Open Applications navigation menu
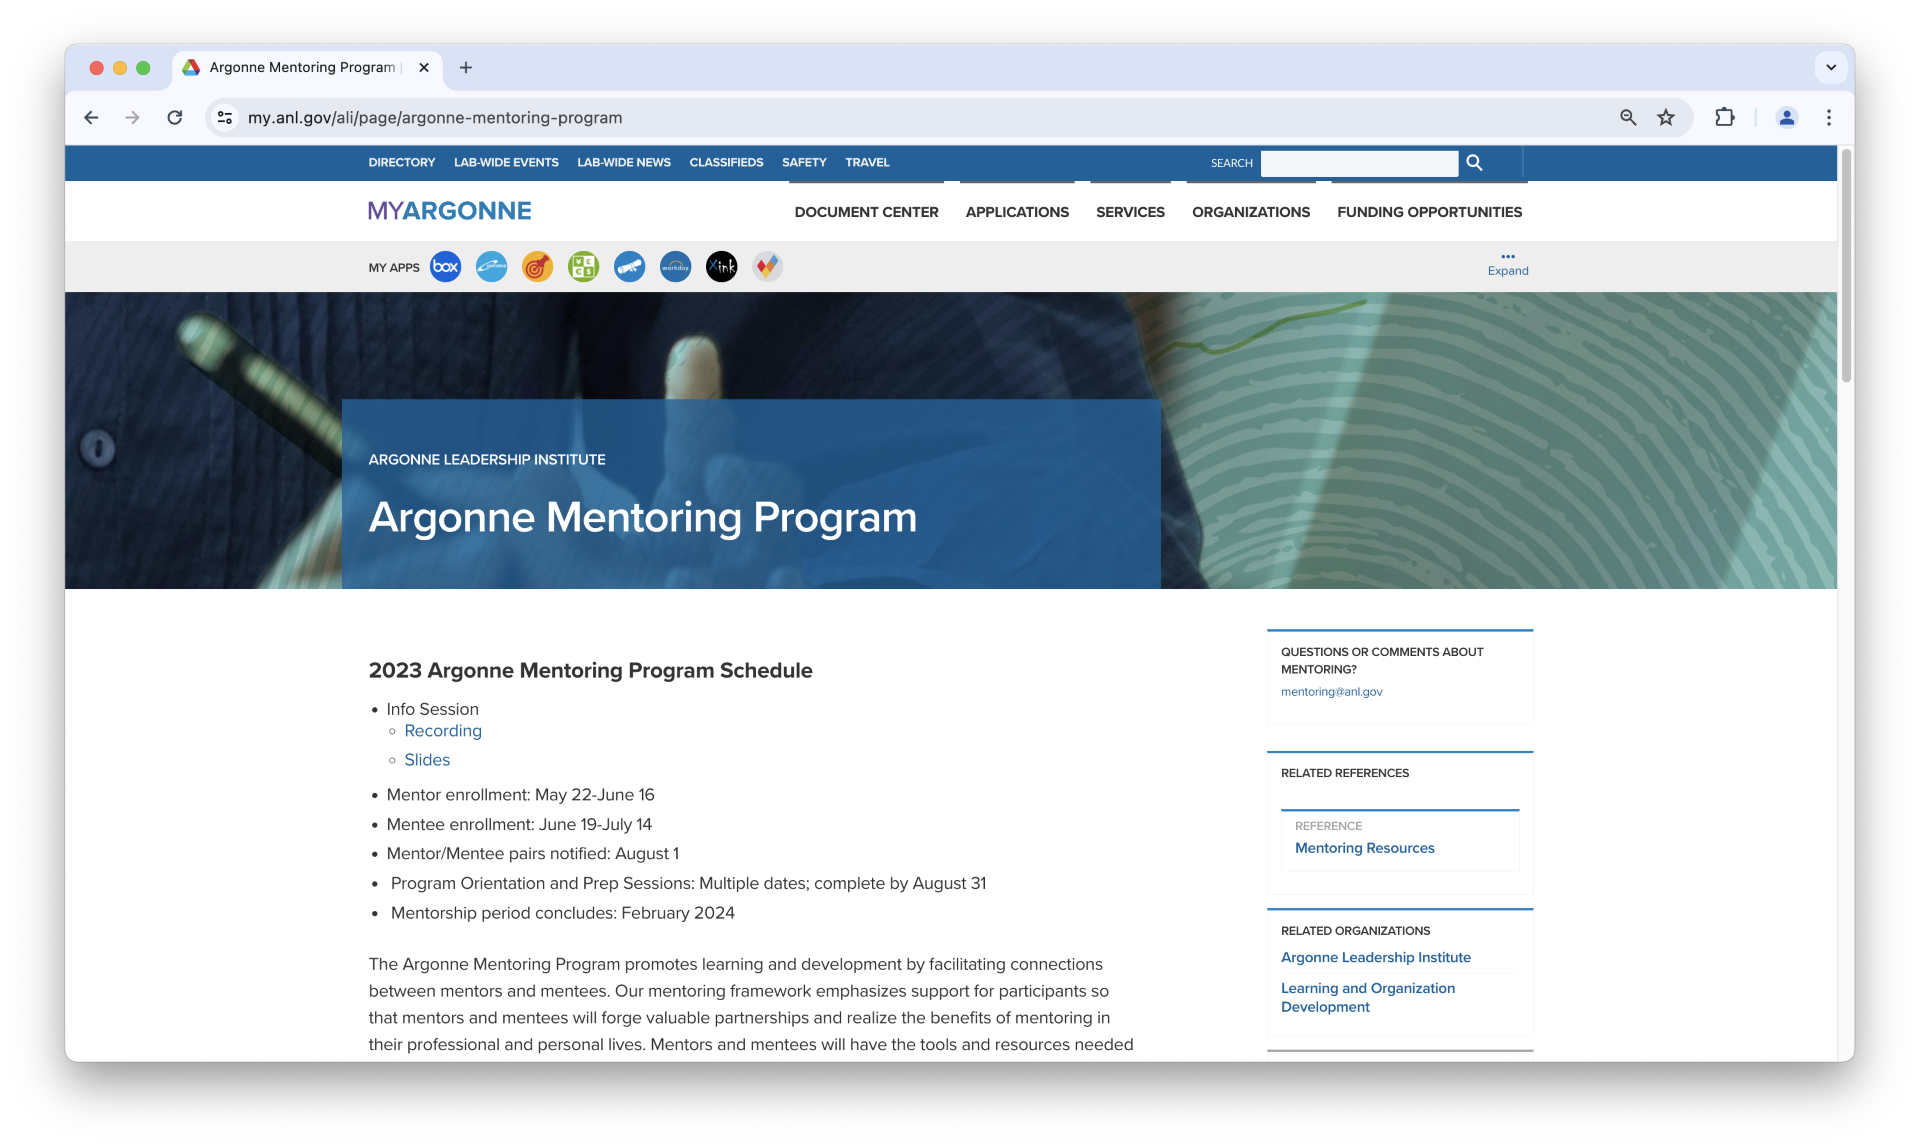 pyautogui.click(x=1017, y=212)
